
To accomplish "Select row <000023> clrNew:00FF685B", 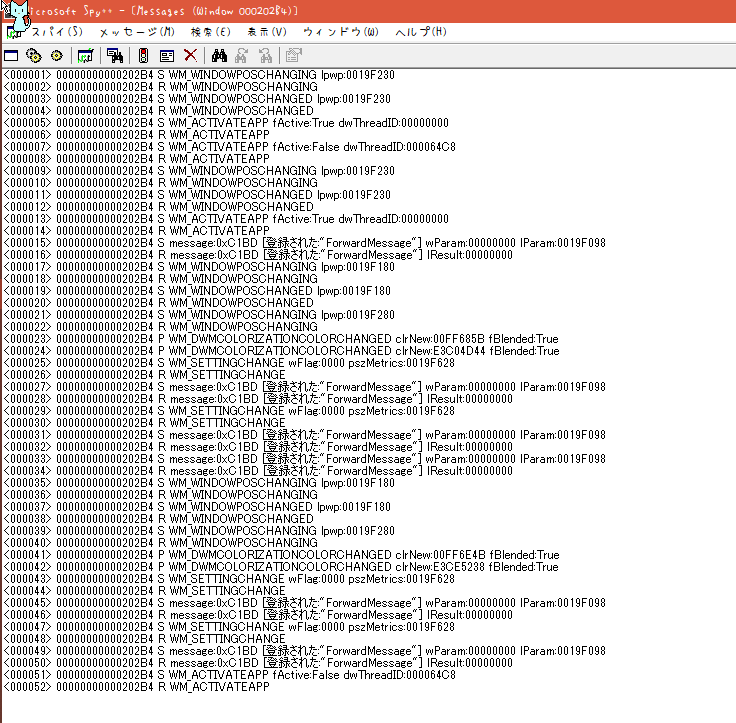I will pos(281,339).
